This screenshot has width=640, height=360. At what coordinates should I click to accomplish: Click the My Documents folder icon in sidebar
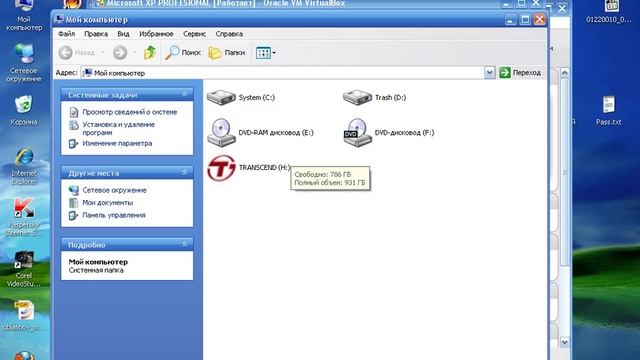tap(73, 202)
